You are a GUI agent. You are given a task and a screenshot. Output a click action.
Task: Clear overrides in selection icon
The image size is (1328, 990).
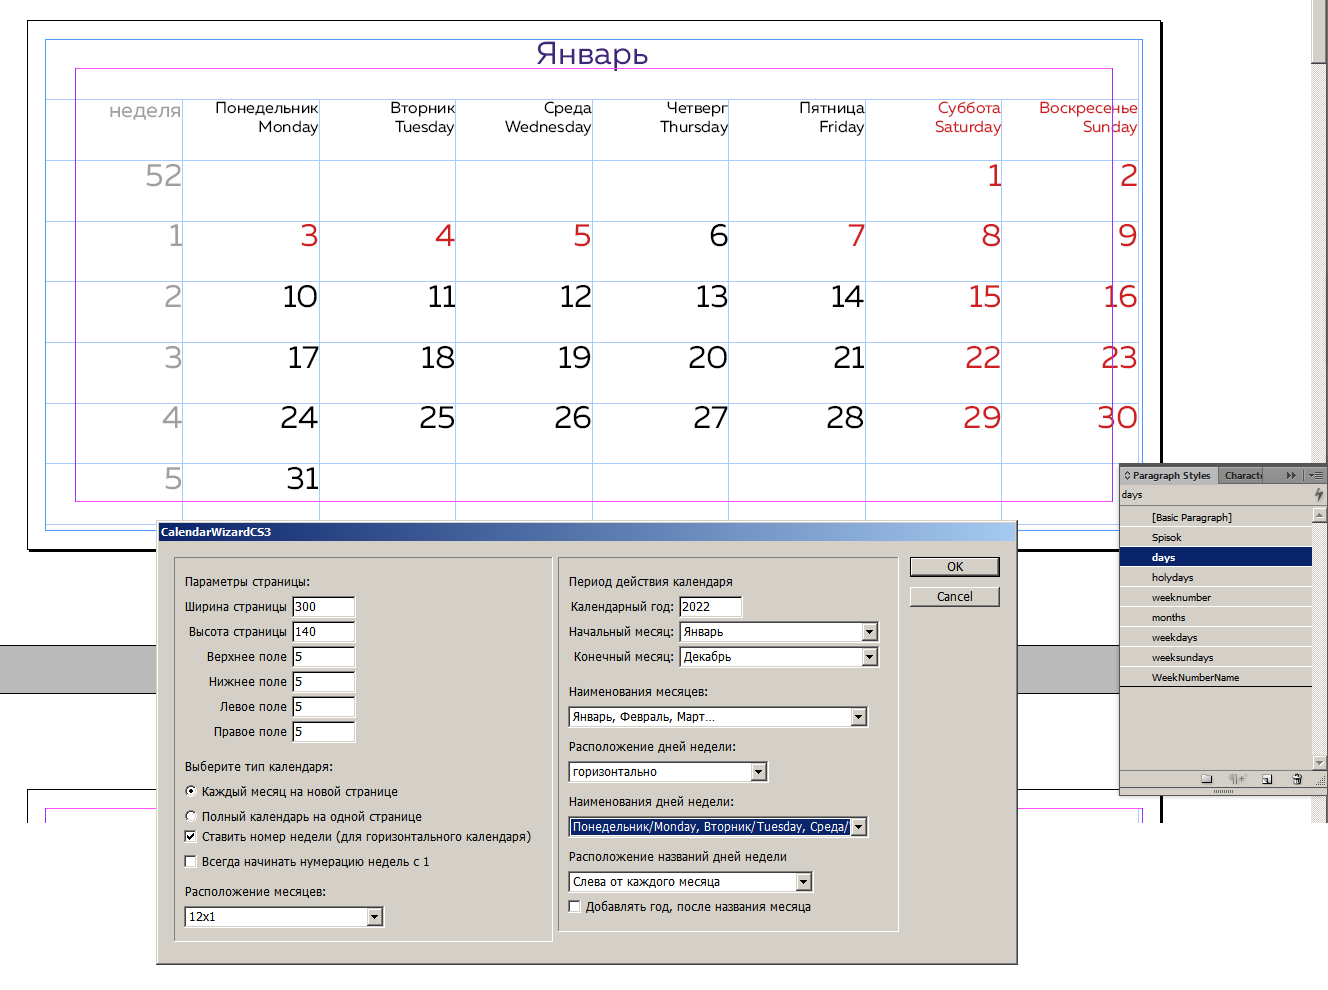pos(1237,779)
